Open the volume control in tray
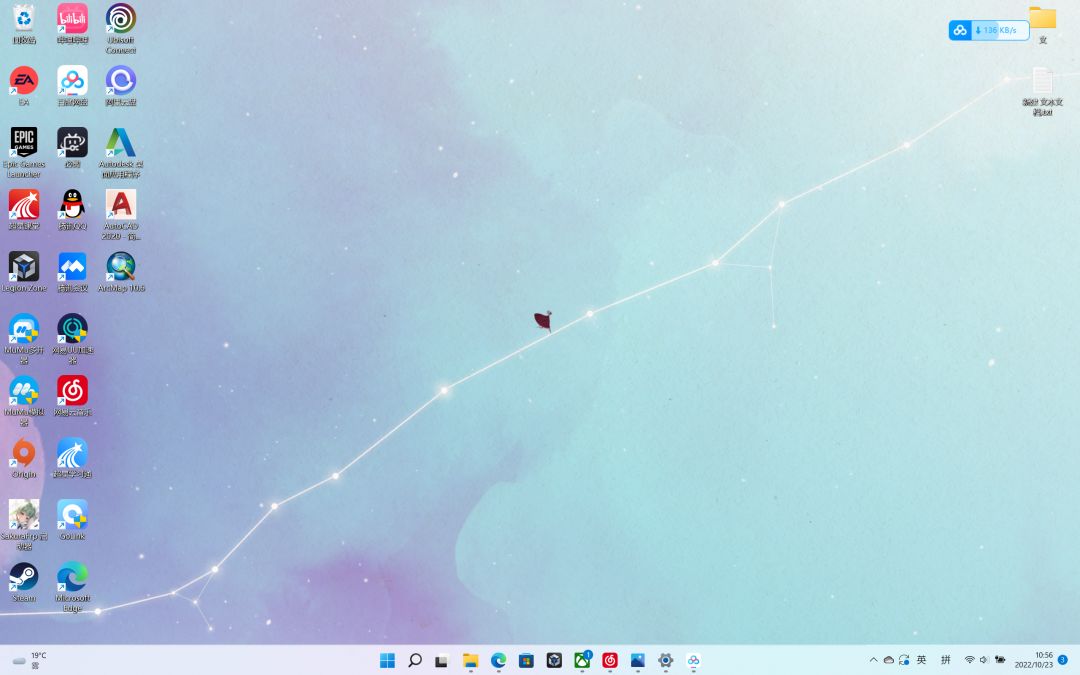 984,660
